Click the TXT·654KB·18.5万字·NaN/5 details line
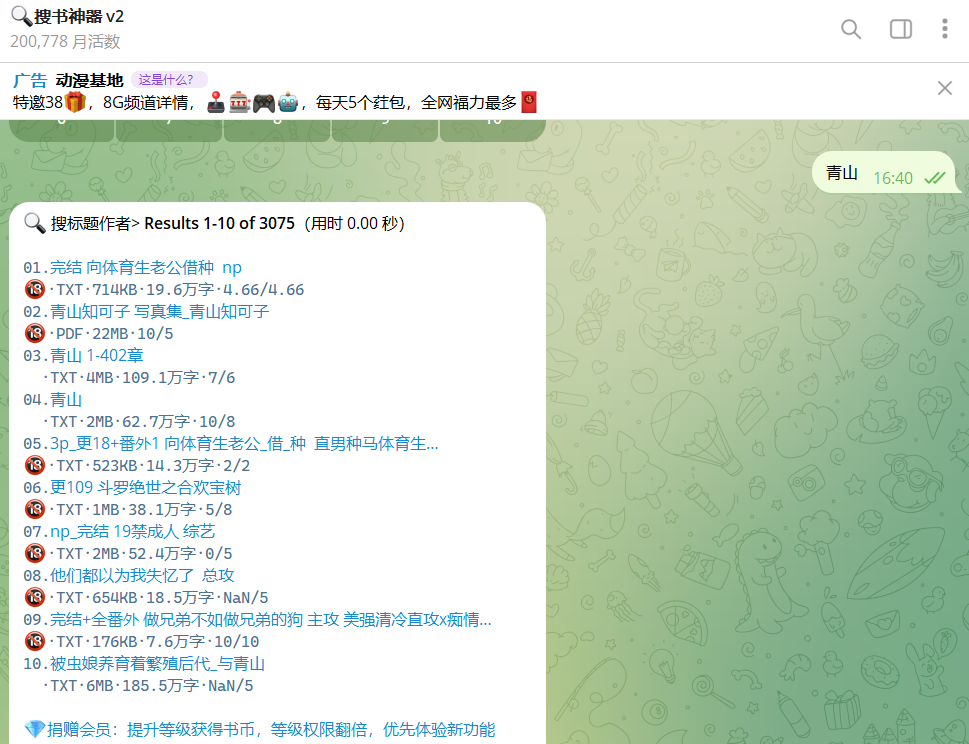The image size is (969, 744). coord(159,598)
